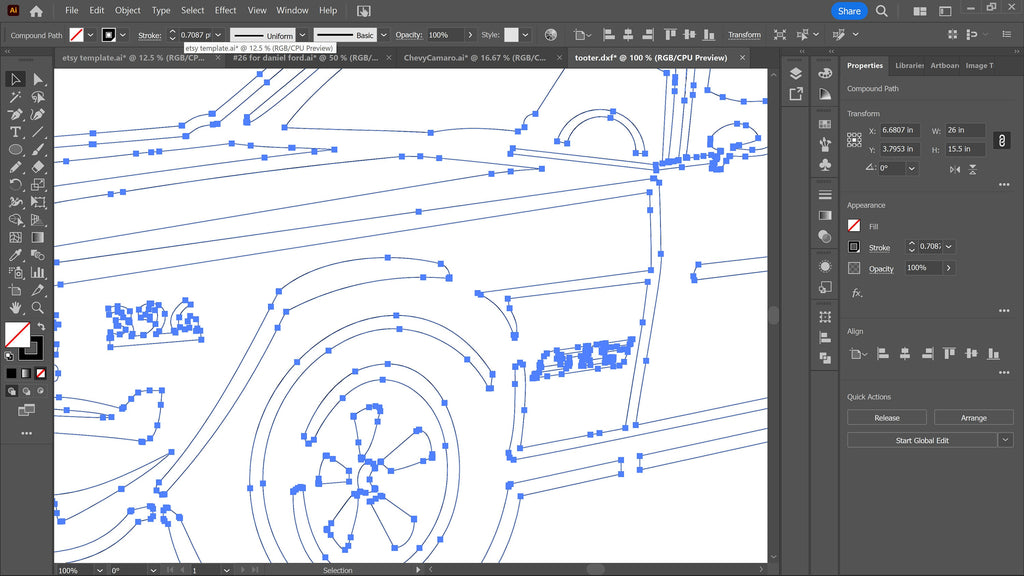
Task: Select the Artboard tool
Action: [15, 291]
